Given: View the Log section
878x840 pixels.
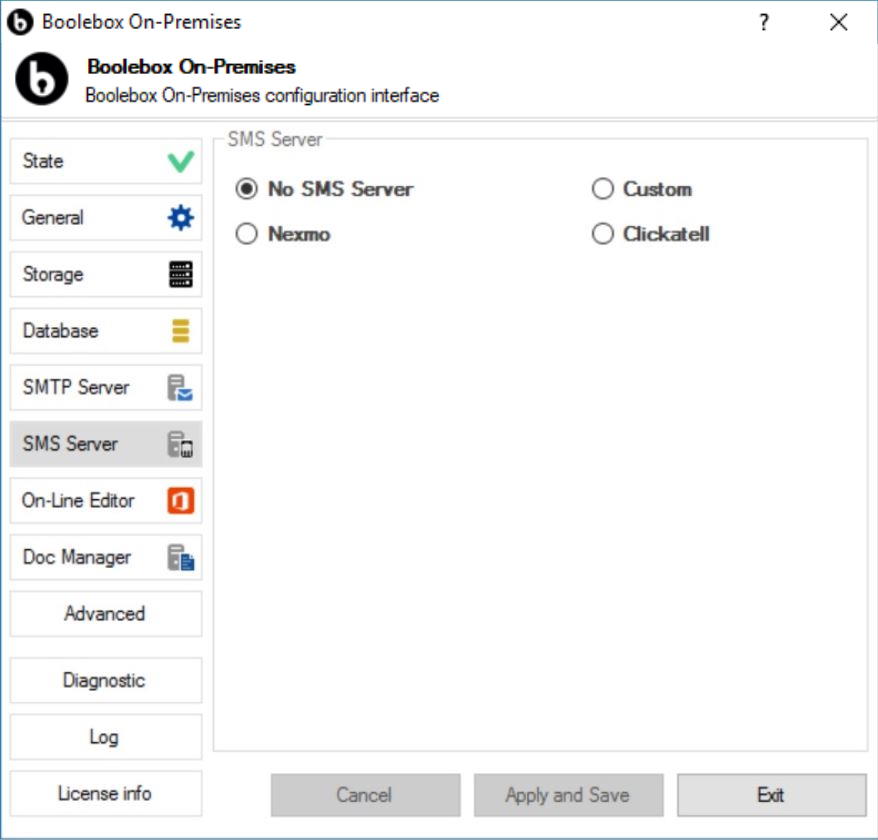Looking at the screenshot, I should click(x=106, y=737).
